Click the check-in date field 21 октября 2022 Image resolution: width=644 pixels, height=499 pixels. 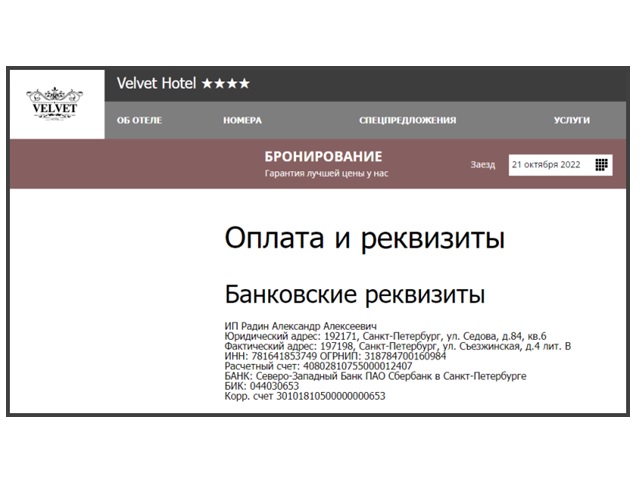point(546,165)
